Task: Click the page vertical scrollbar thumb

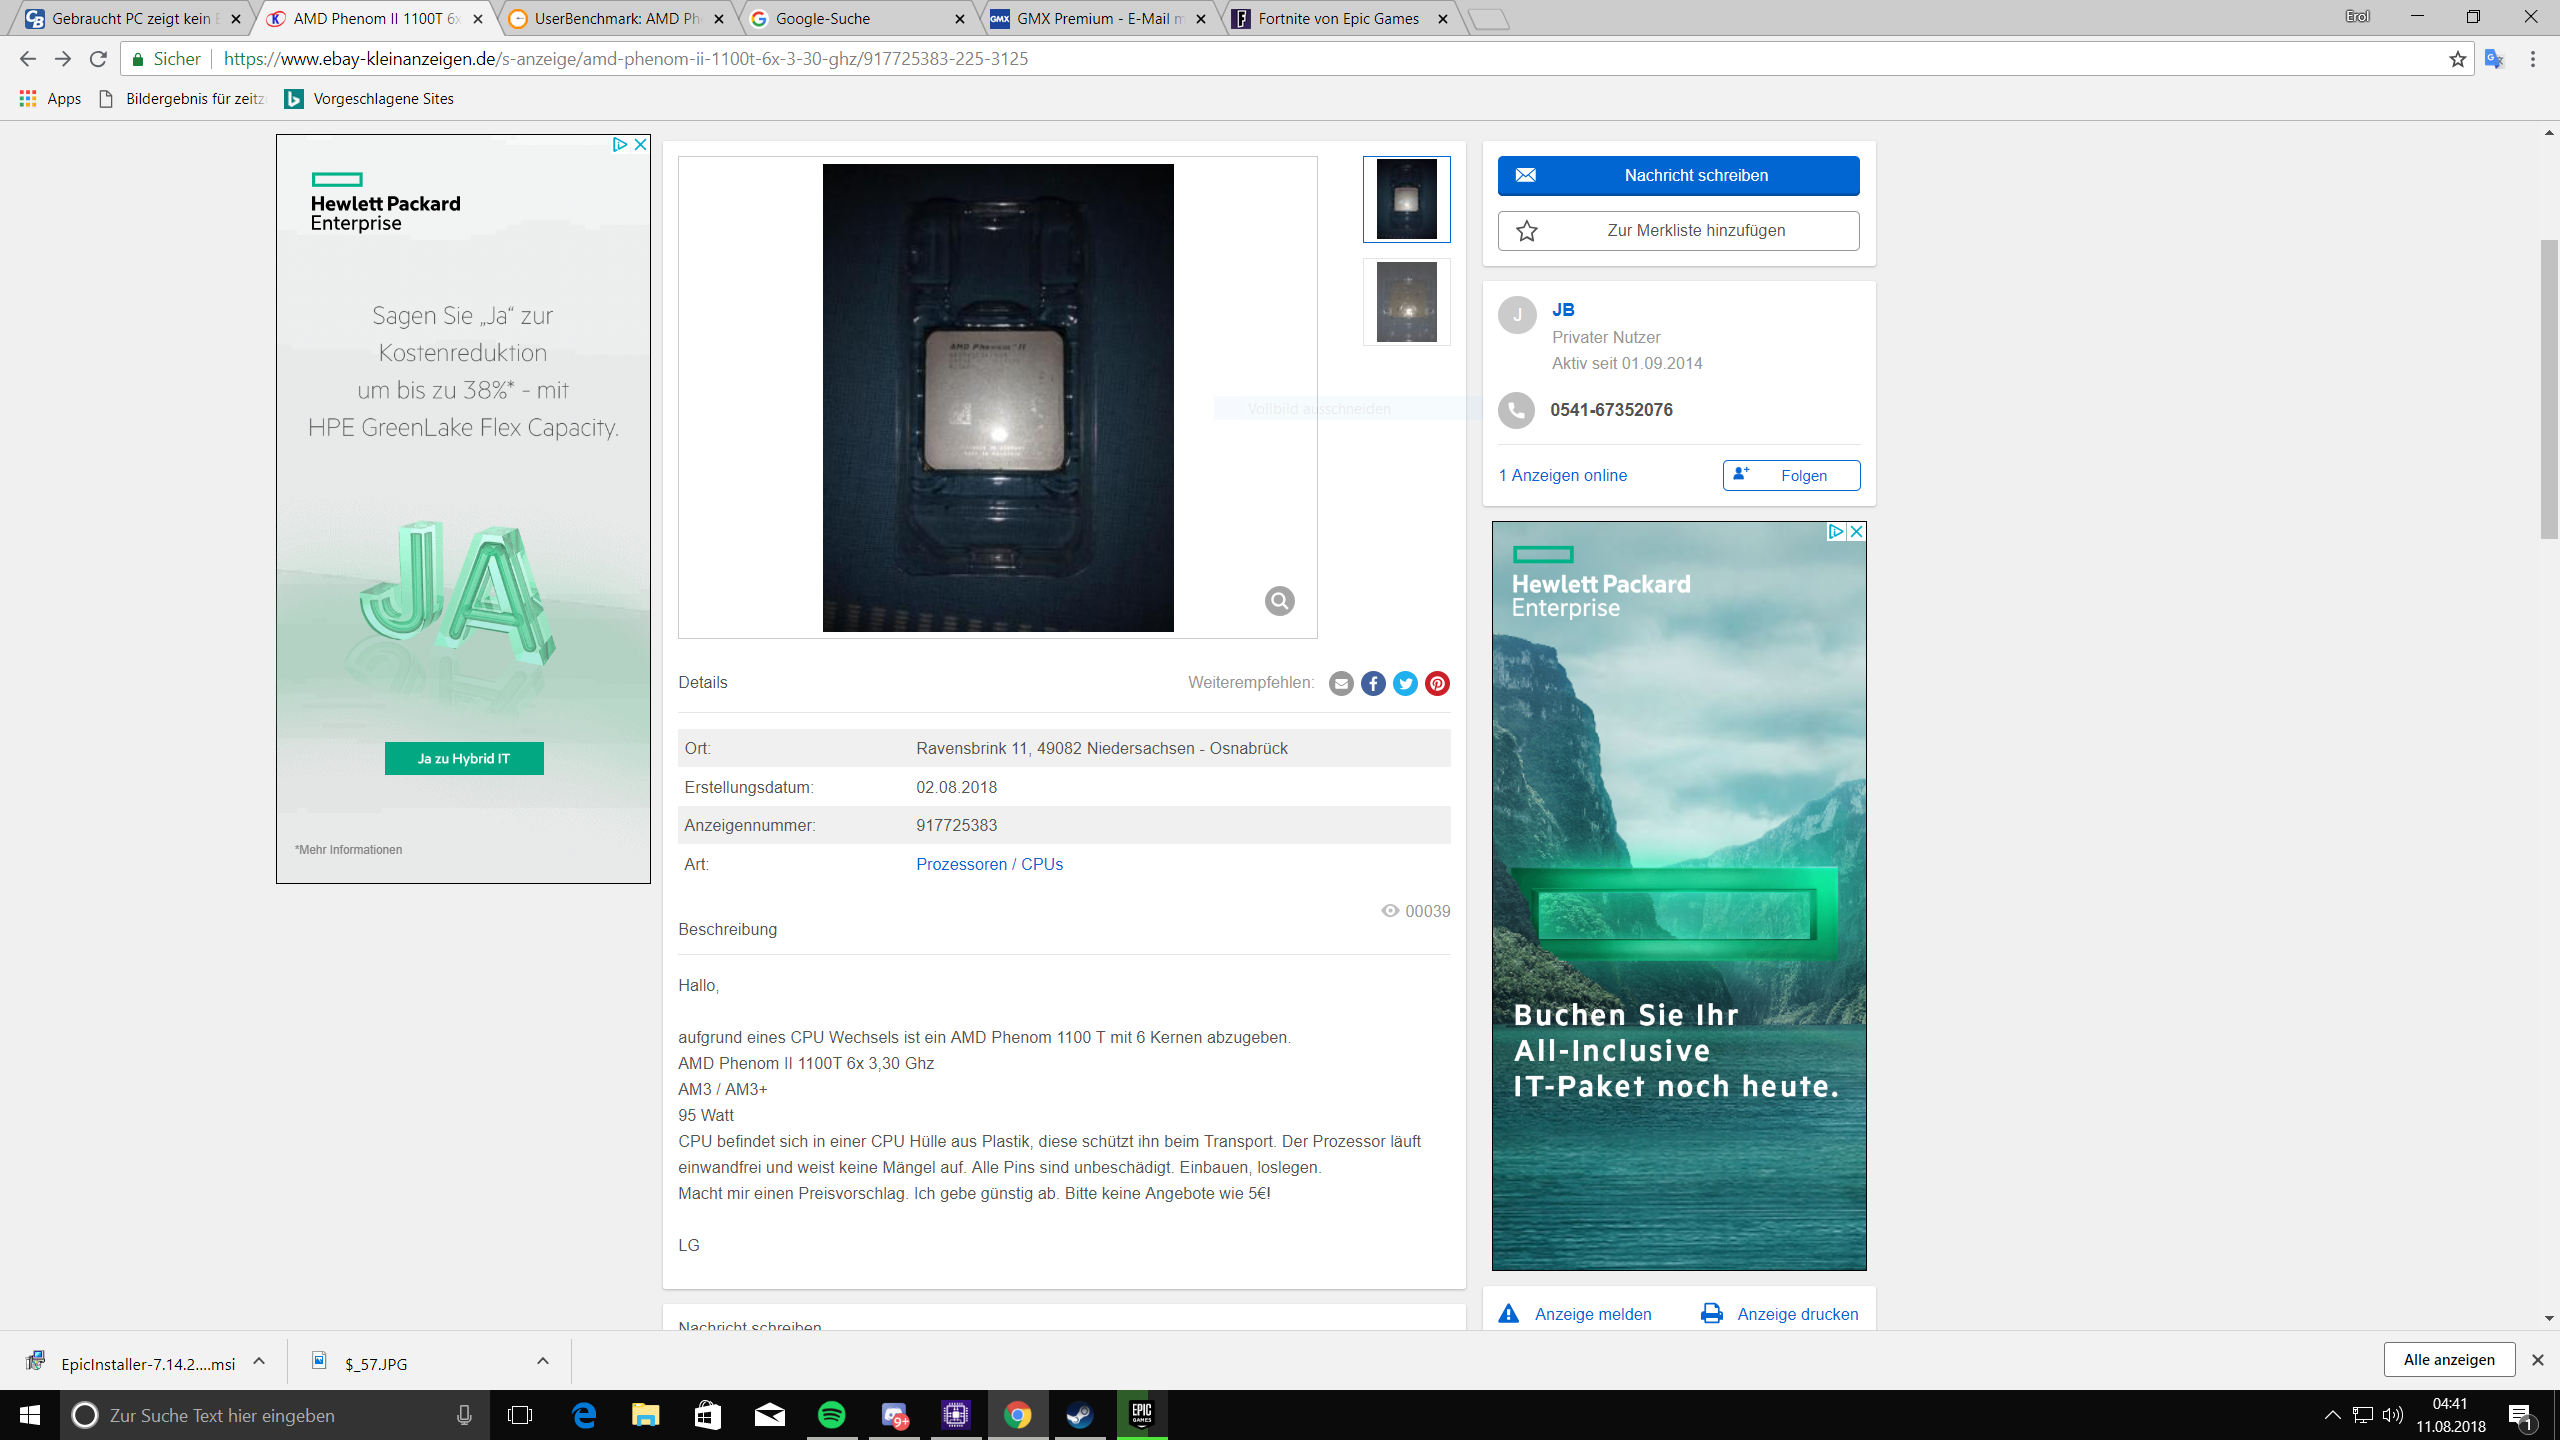Action: (x=2549, y=390)
